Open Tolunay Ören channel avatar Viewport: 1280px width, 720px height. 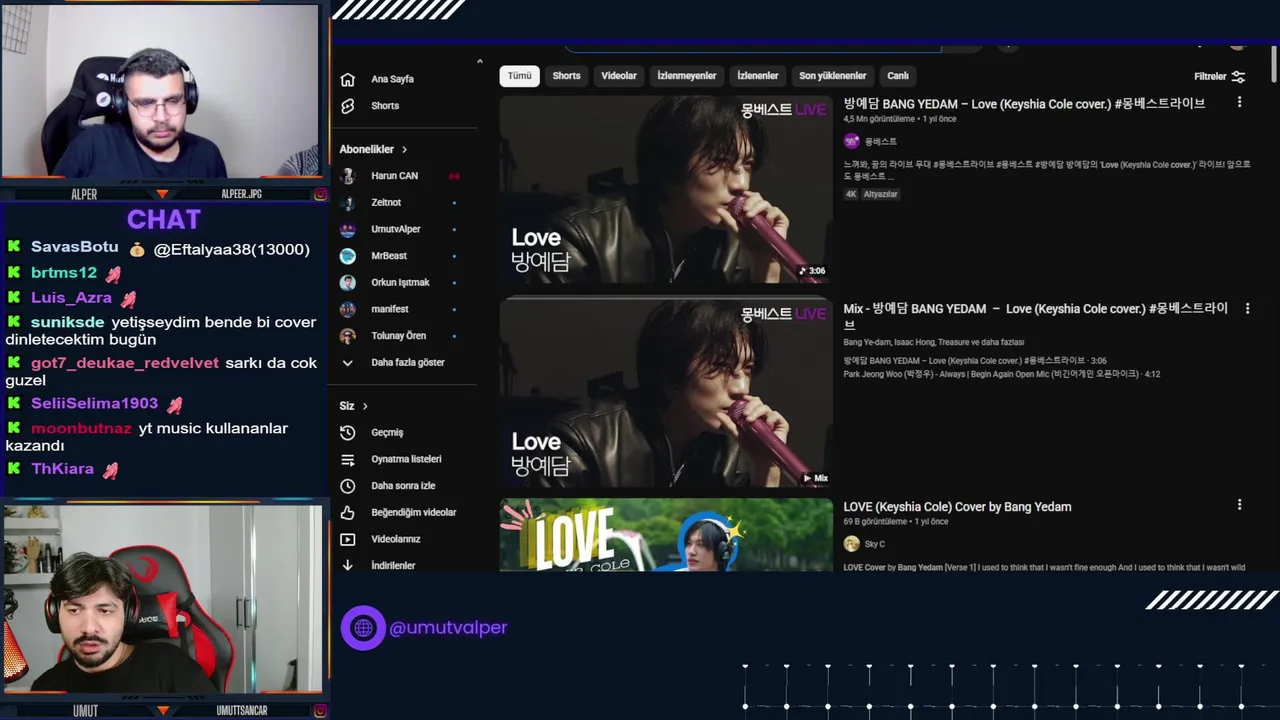[x=347, y=336]
